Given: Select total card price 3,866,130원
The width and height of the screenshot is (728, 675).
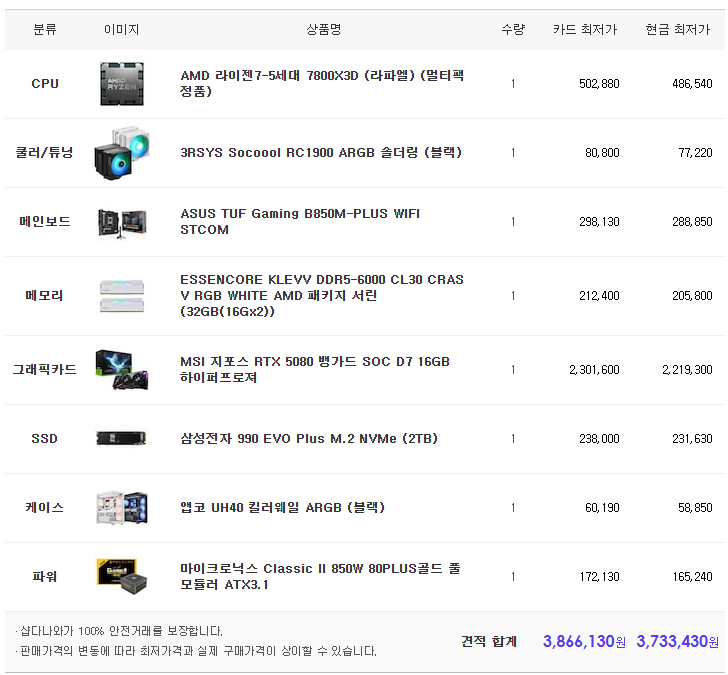Looking at the screenshot, I should [584, 641].
